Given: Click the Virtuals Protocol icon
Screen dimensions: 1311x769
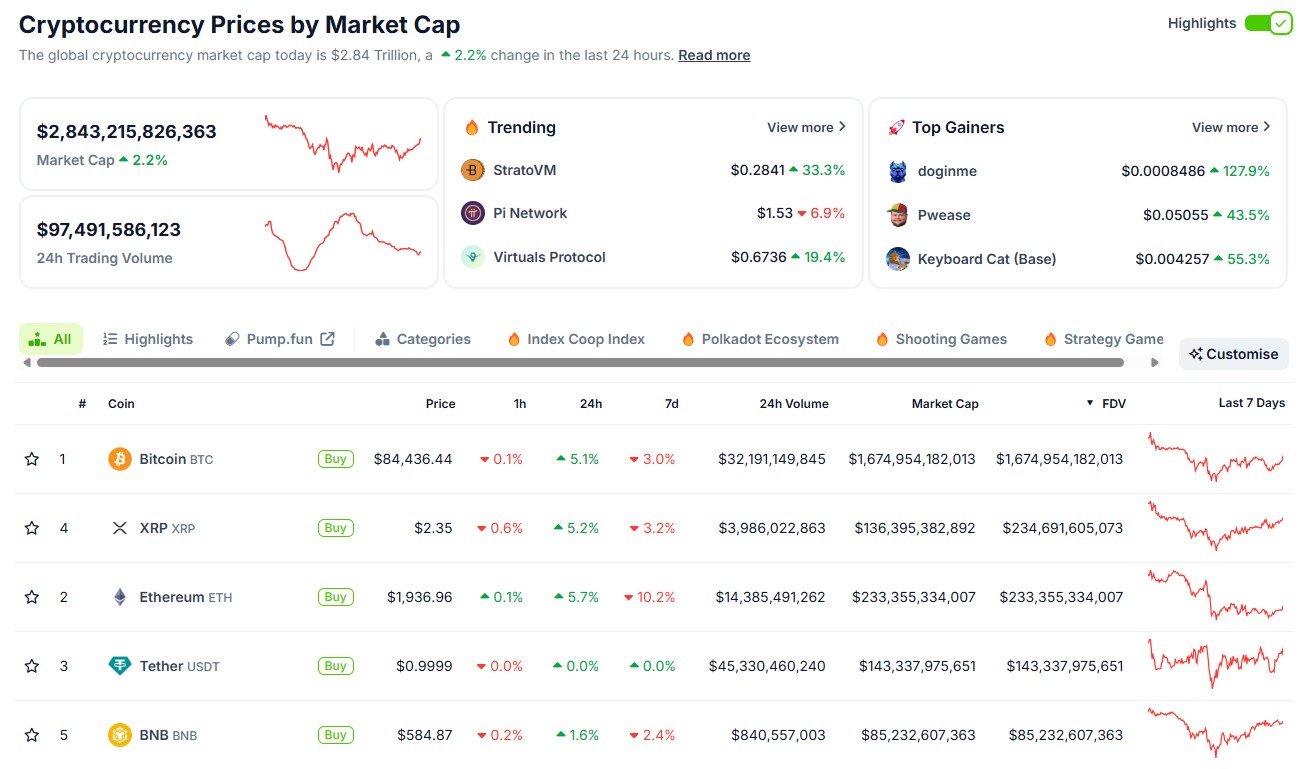Looking at the screenshot, I should pos(472,256).
